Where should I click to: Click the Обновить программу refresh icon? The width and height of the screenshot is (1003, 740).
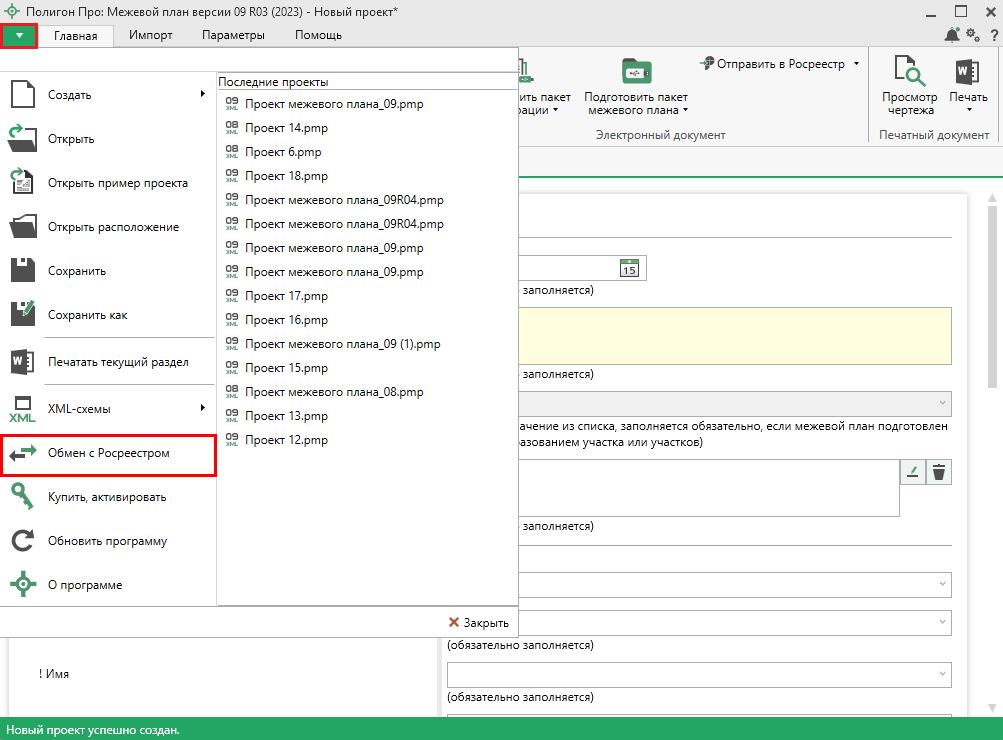click(x=23, y=541)
